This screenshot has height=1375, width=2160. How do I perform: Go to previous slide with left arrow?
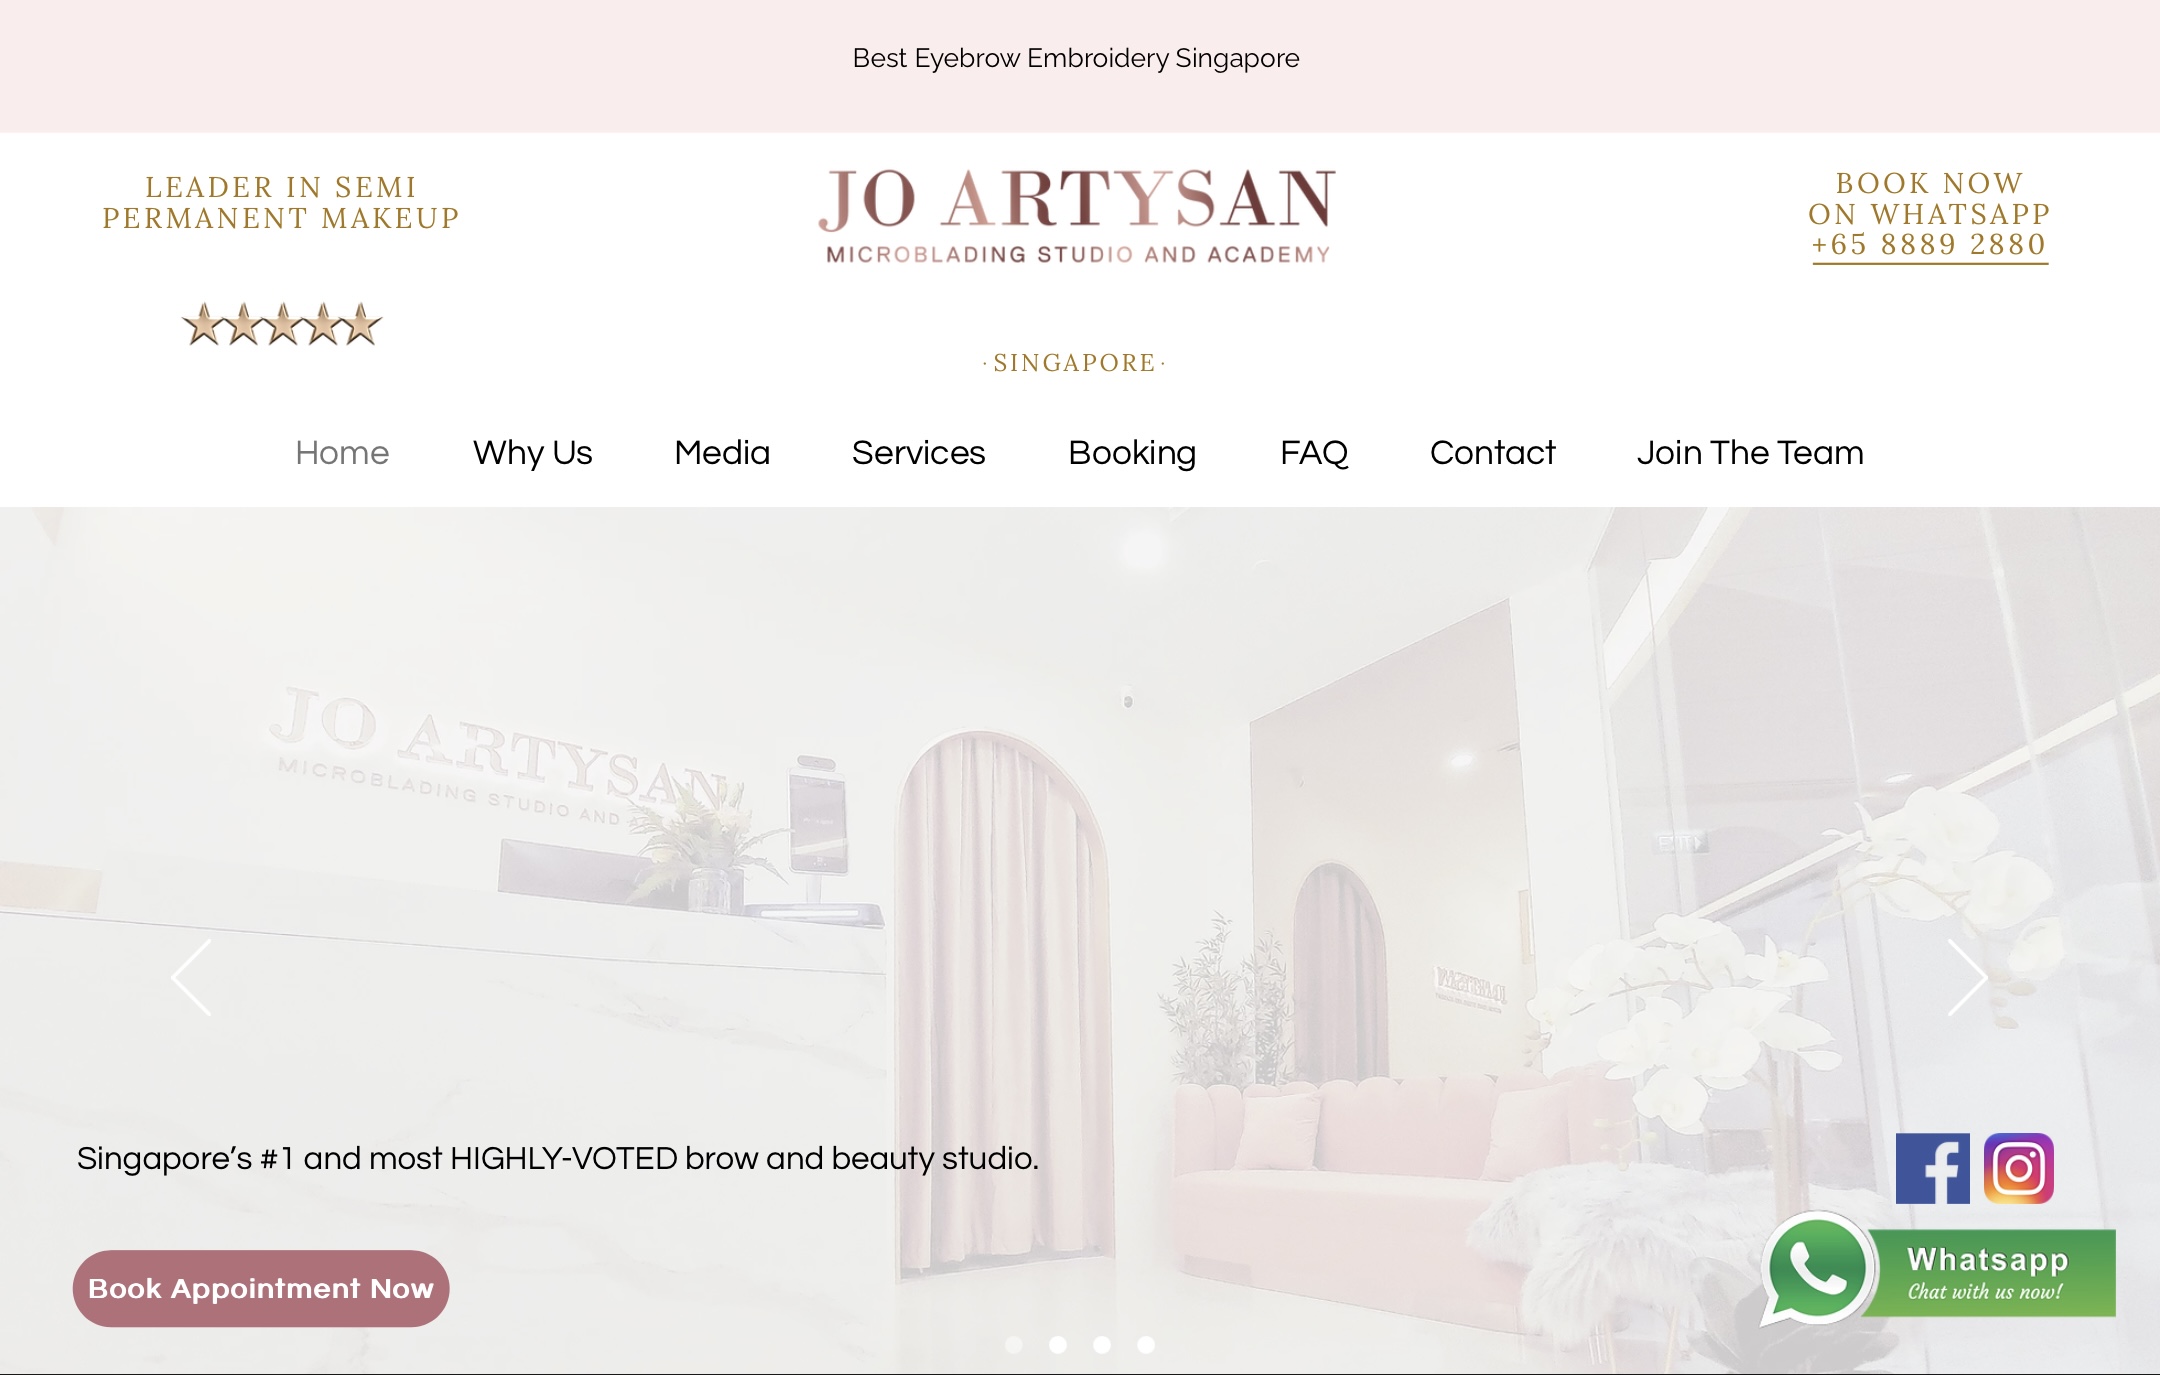pos(191,977)
